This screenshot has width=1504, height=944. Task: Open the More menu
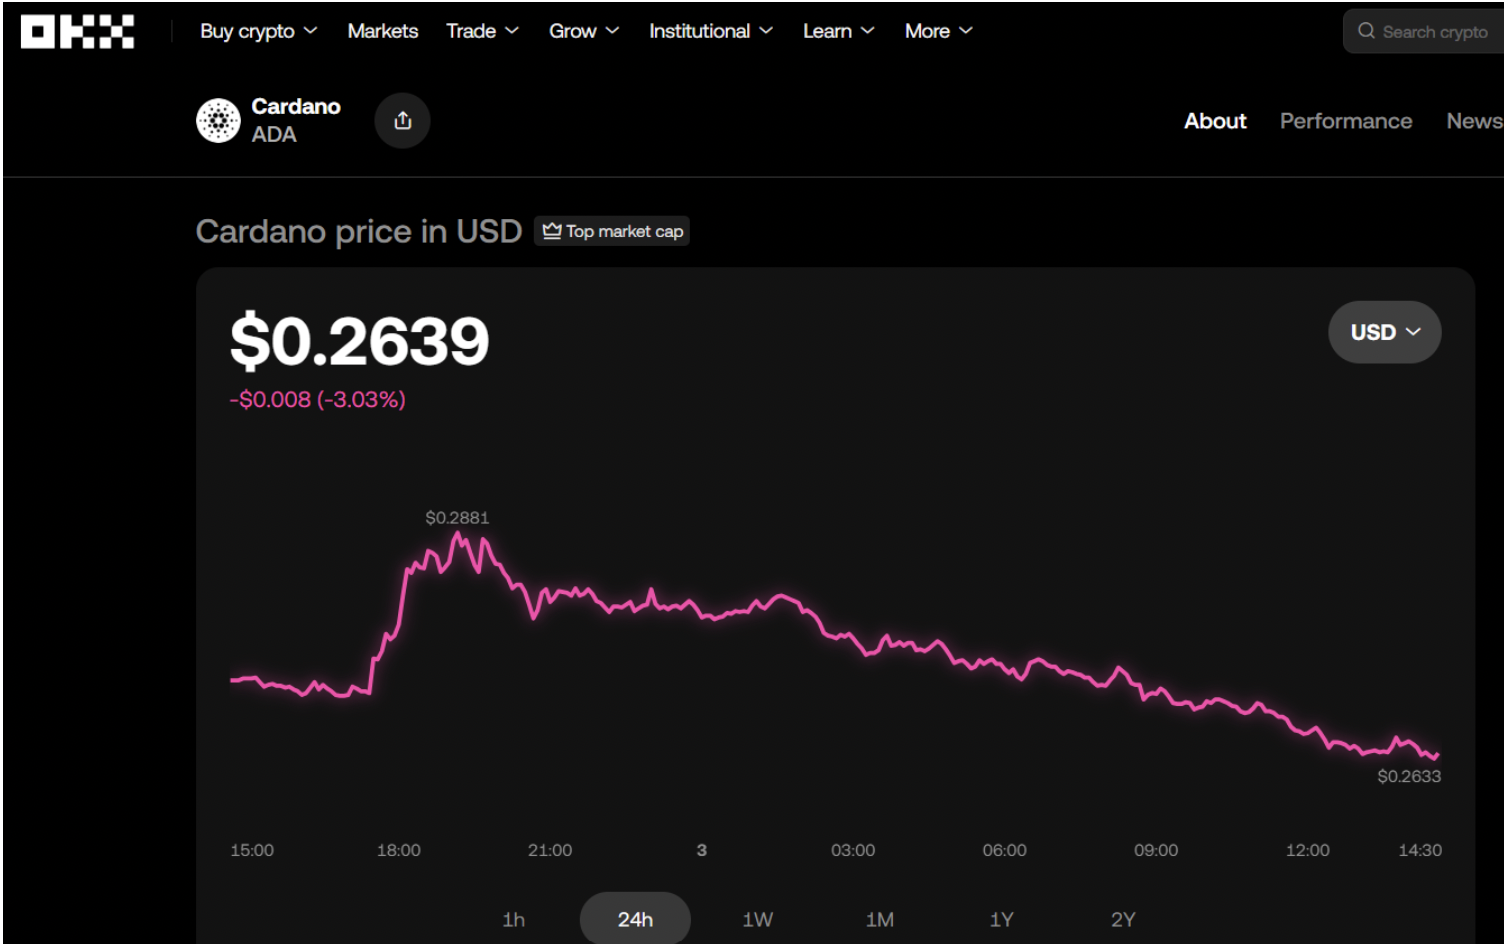(938, 31)
